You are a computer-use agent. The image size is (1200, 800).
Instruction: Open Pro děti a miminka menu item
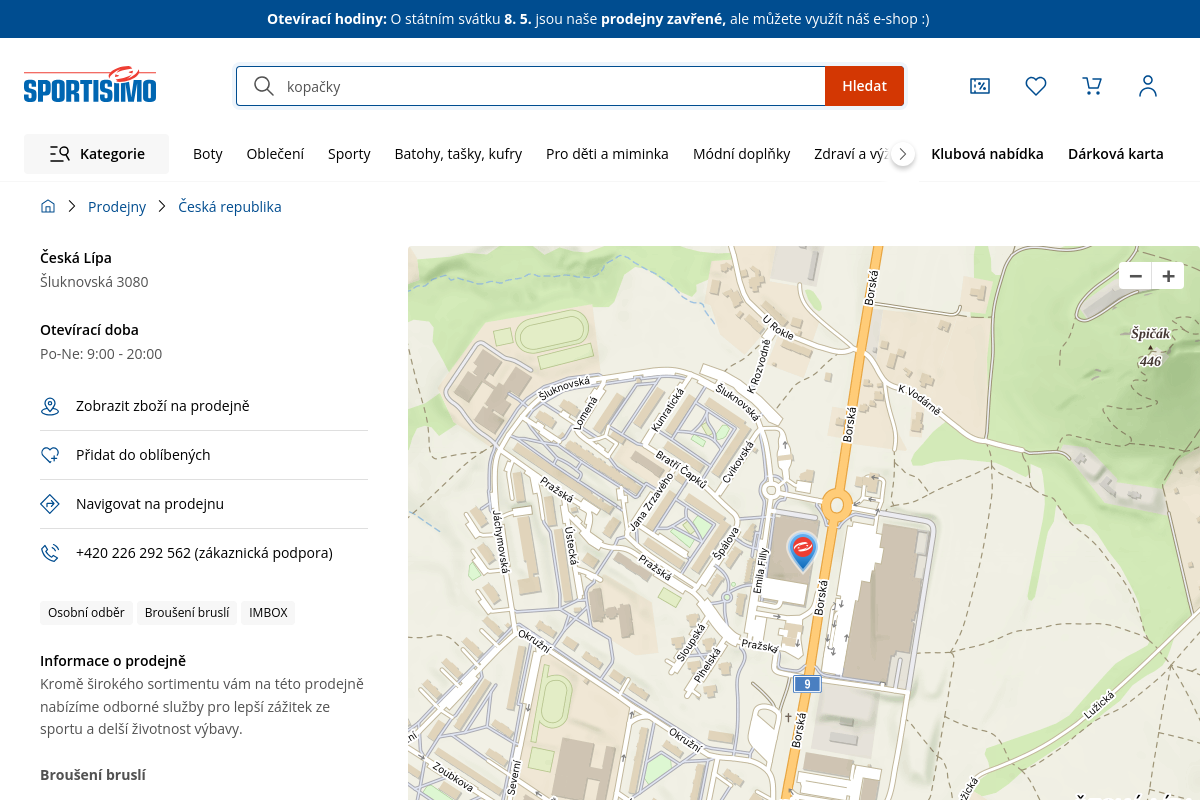pyautogui.click(x=607, y=154)
